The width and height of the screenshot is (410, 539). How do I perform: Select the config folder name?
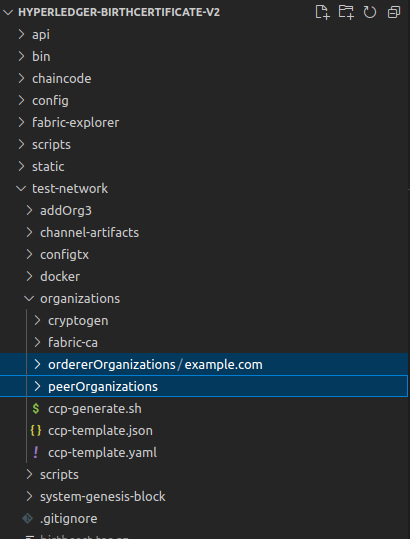pyautogui.click(x=50, y=101)
